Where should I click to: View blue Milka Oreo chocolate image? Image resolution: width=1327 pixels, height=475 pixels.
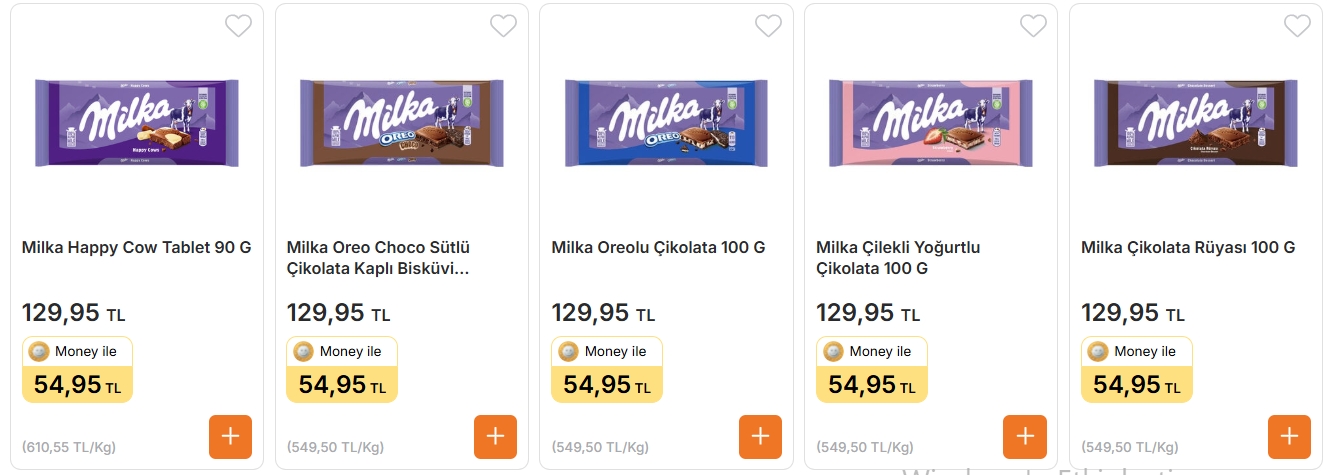(x=667, y=122)
